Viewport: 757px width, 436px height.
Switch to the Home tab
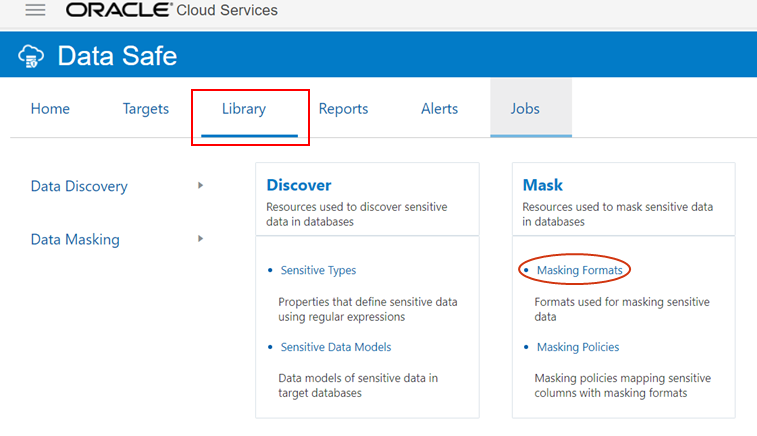[50, 109]
